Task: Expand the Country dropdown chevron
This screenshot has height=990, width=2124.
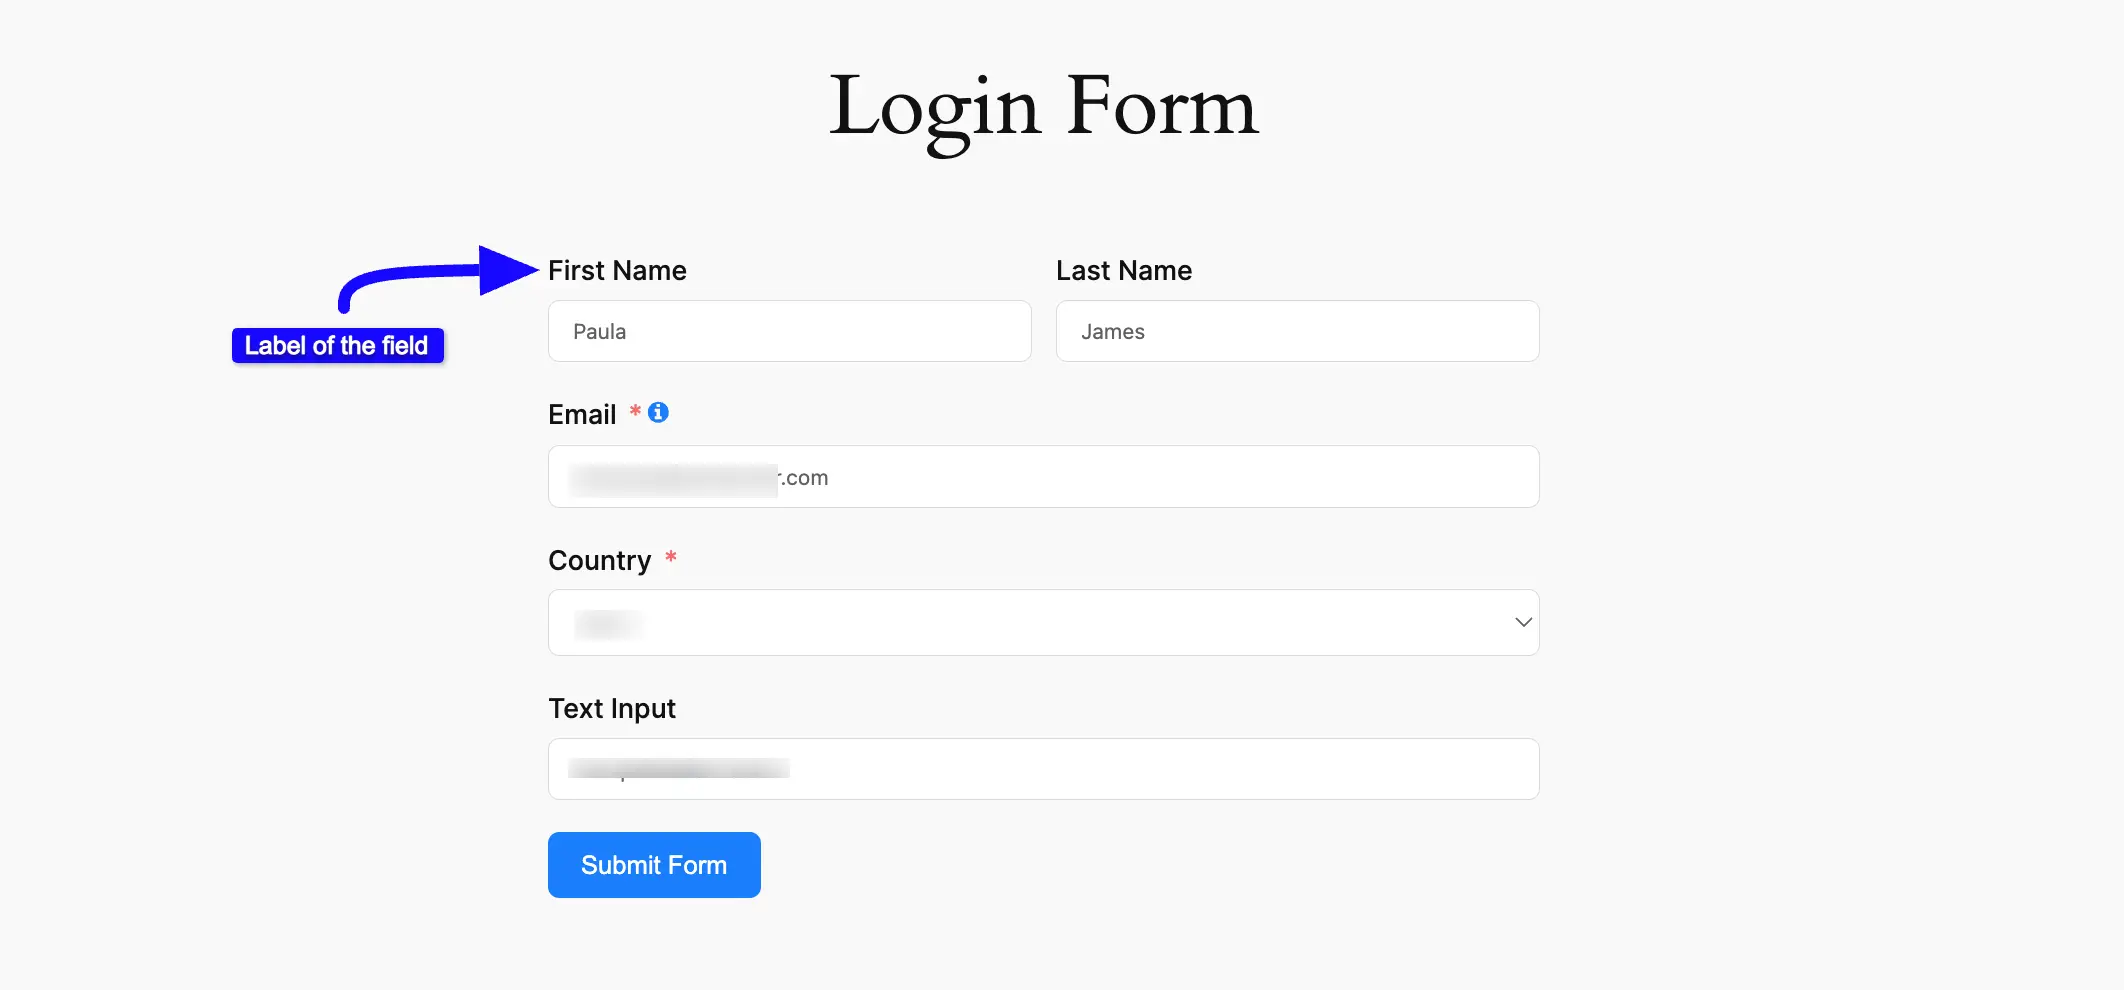Action: [1523, 622]
